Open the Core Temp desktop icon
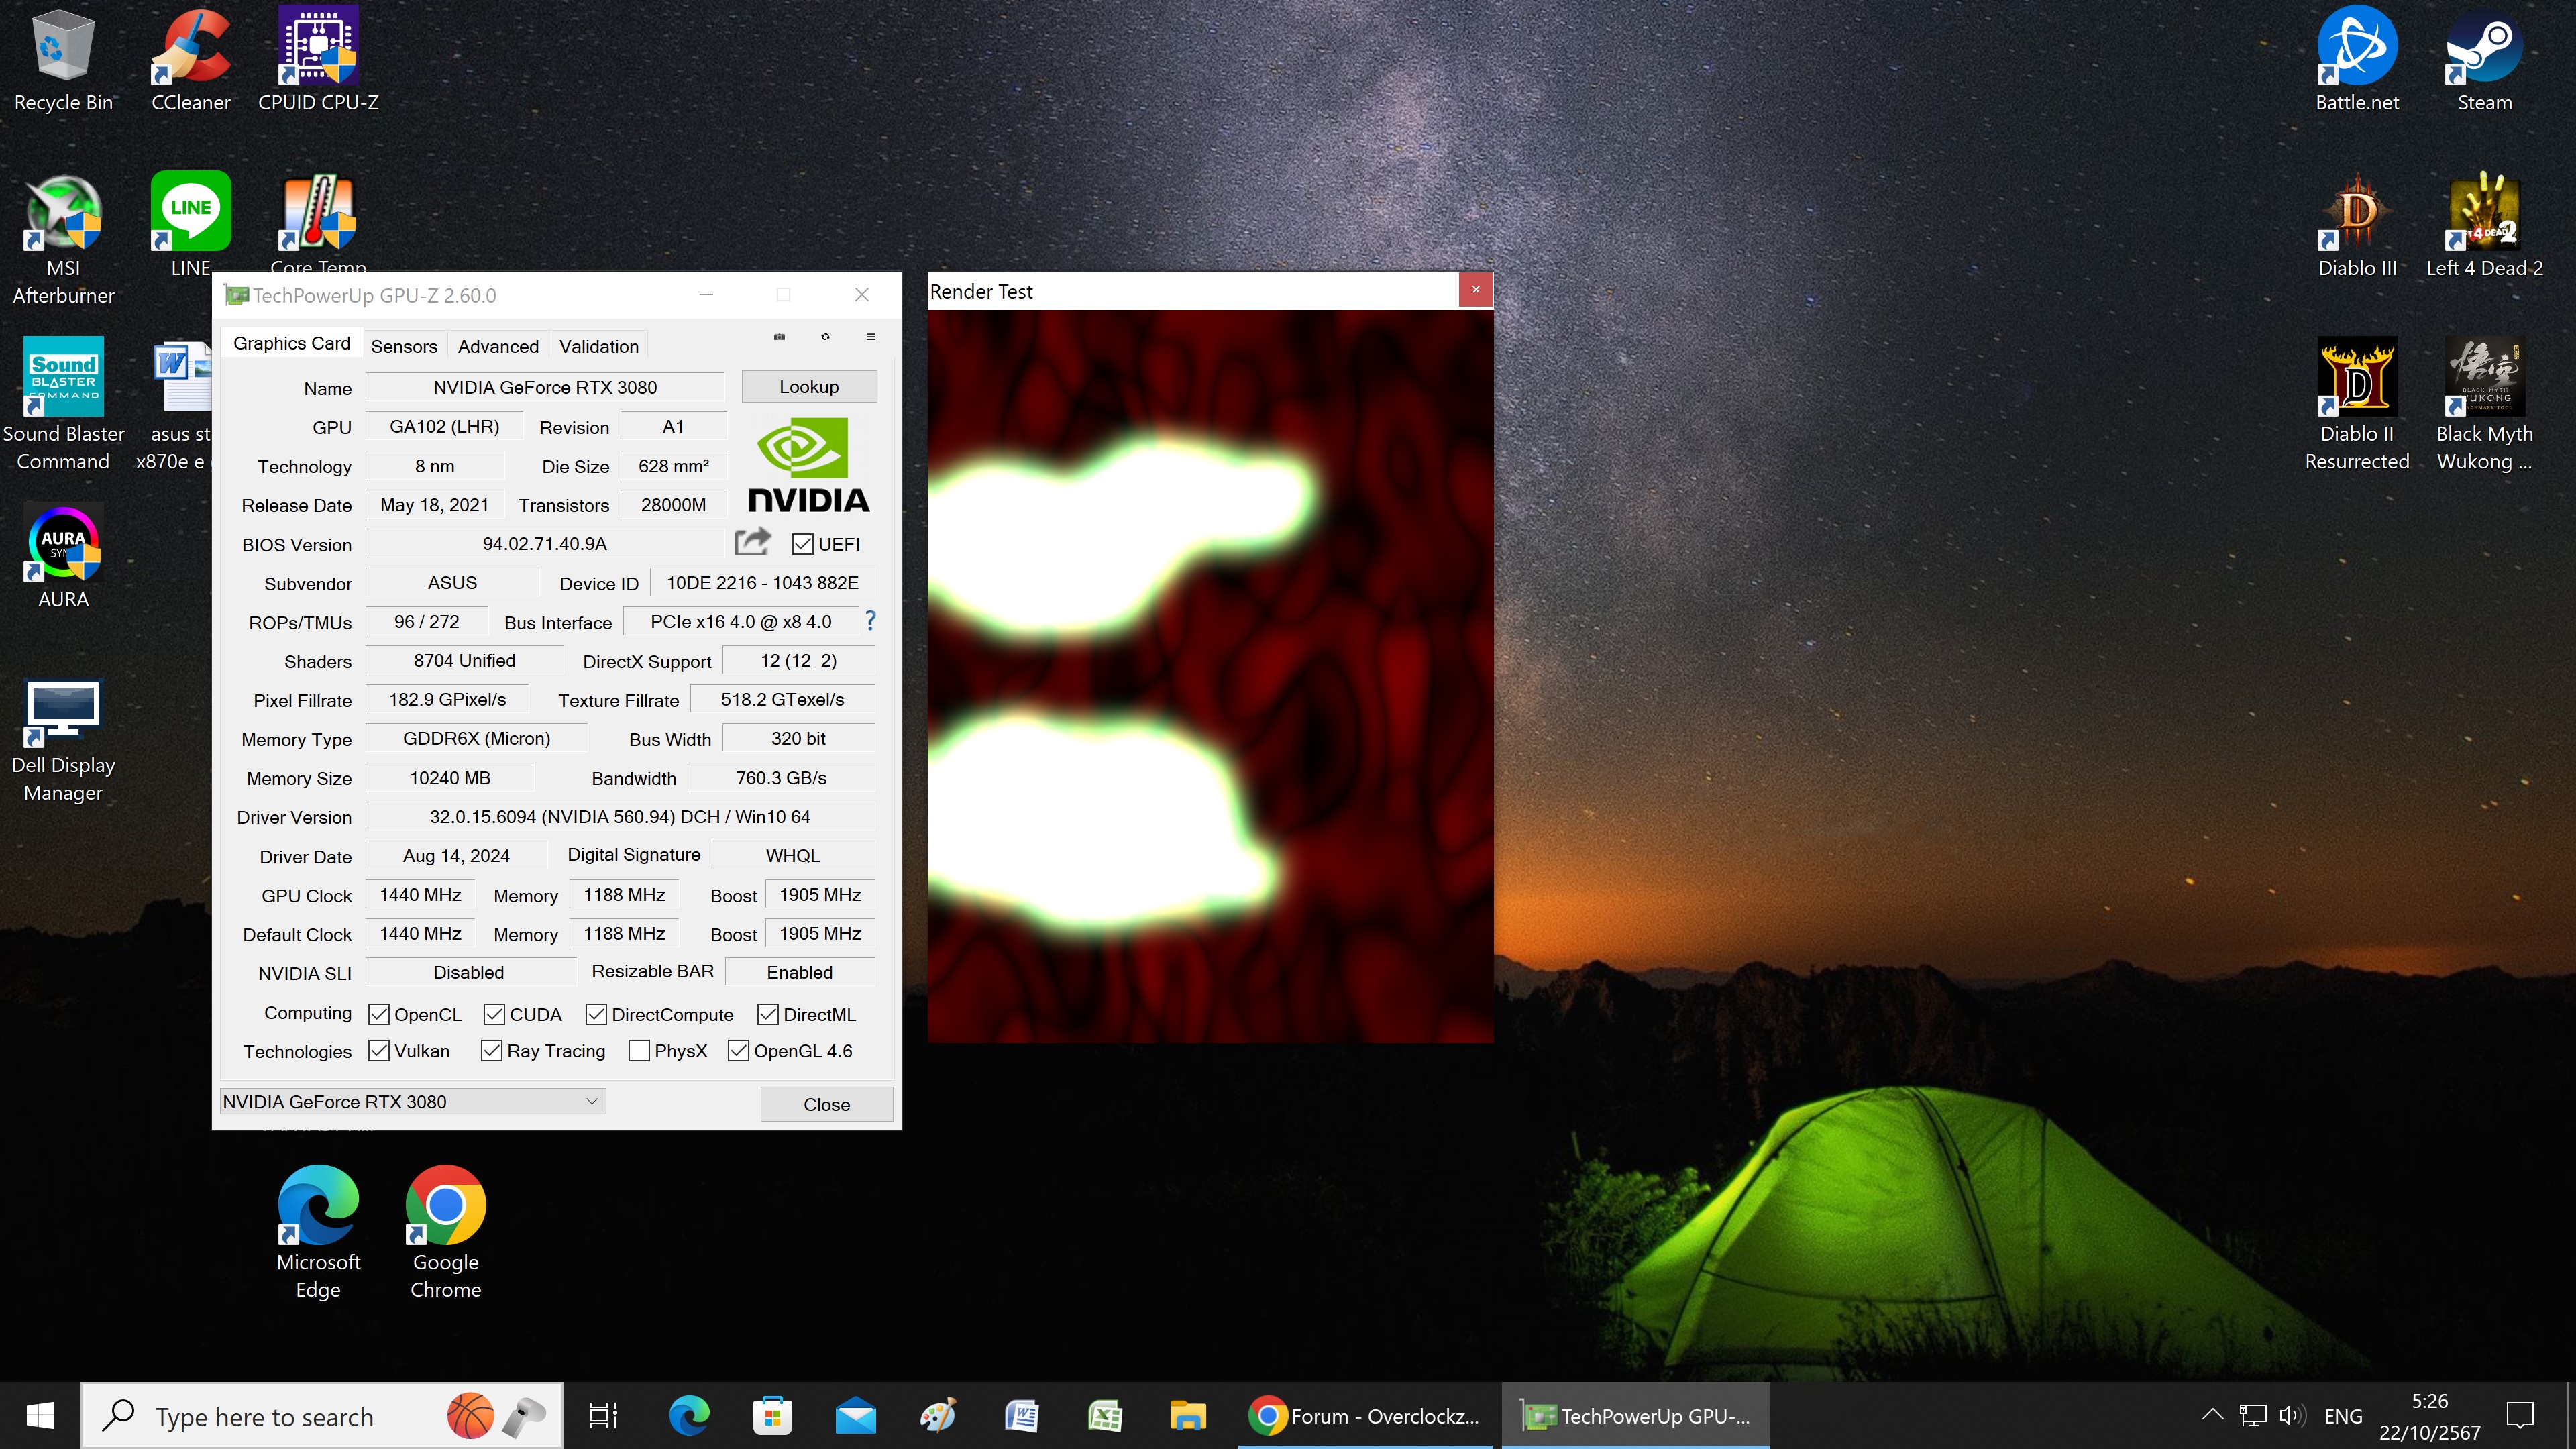This screenshot has width=2576, height=1449. 318,222
